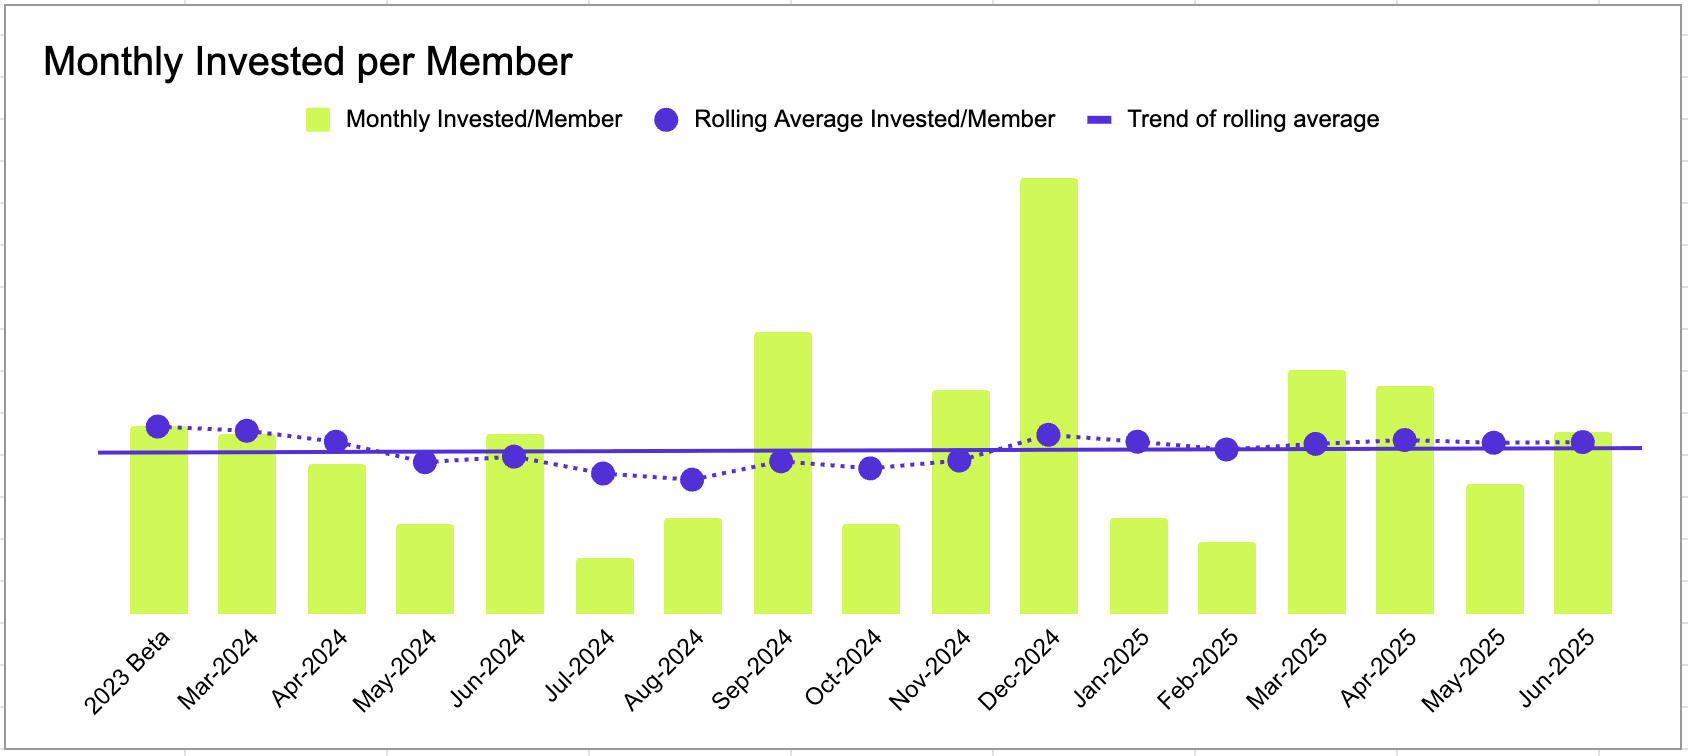Select the Feb-2025 green bar
The height and width of the screenshot is (756, 1688).
pyautogui.click(x=1227, y=578)
